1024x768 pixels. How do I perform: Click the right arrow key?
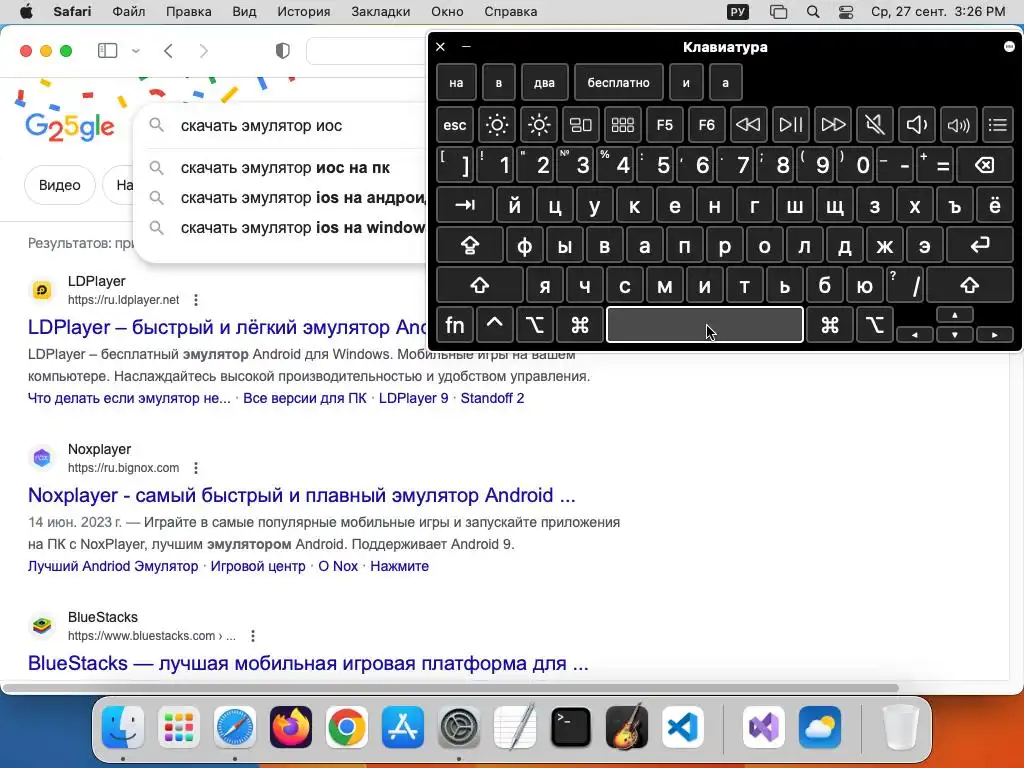[x=995, y=334]
